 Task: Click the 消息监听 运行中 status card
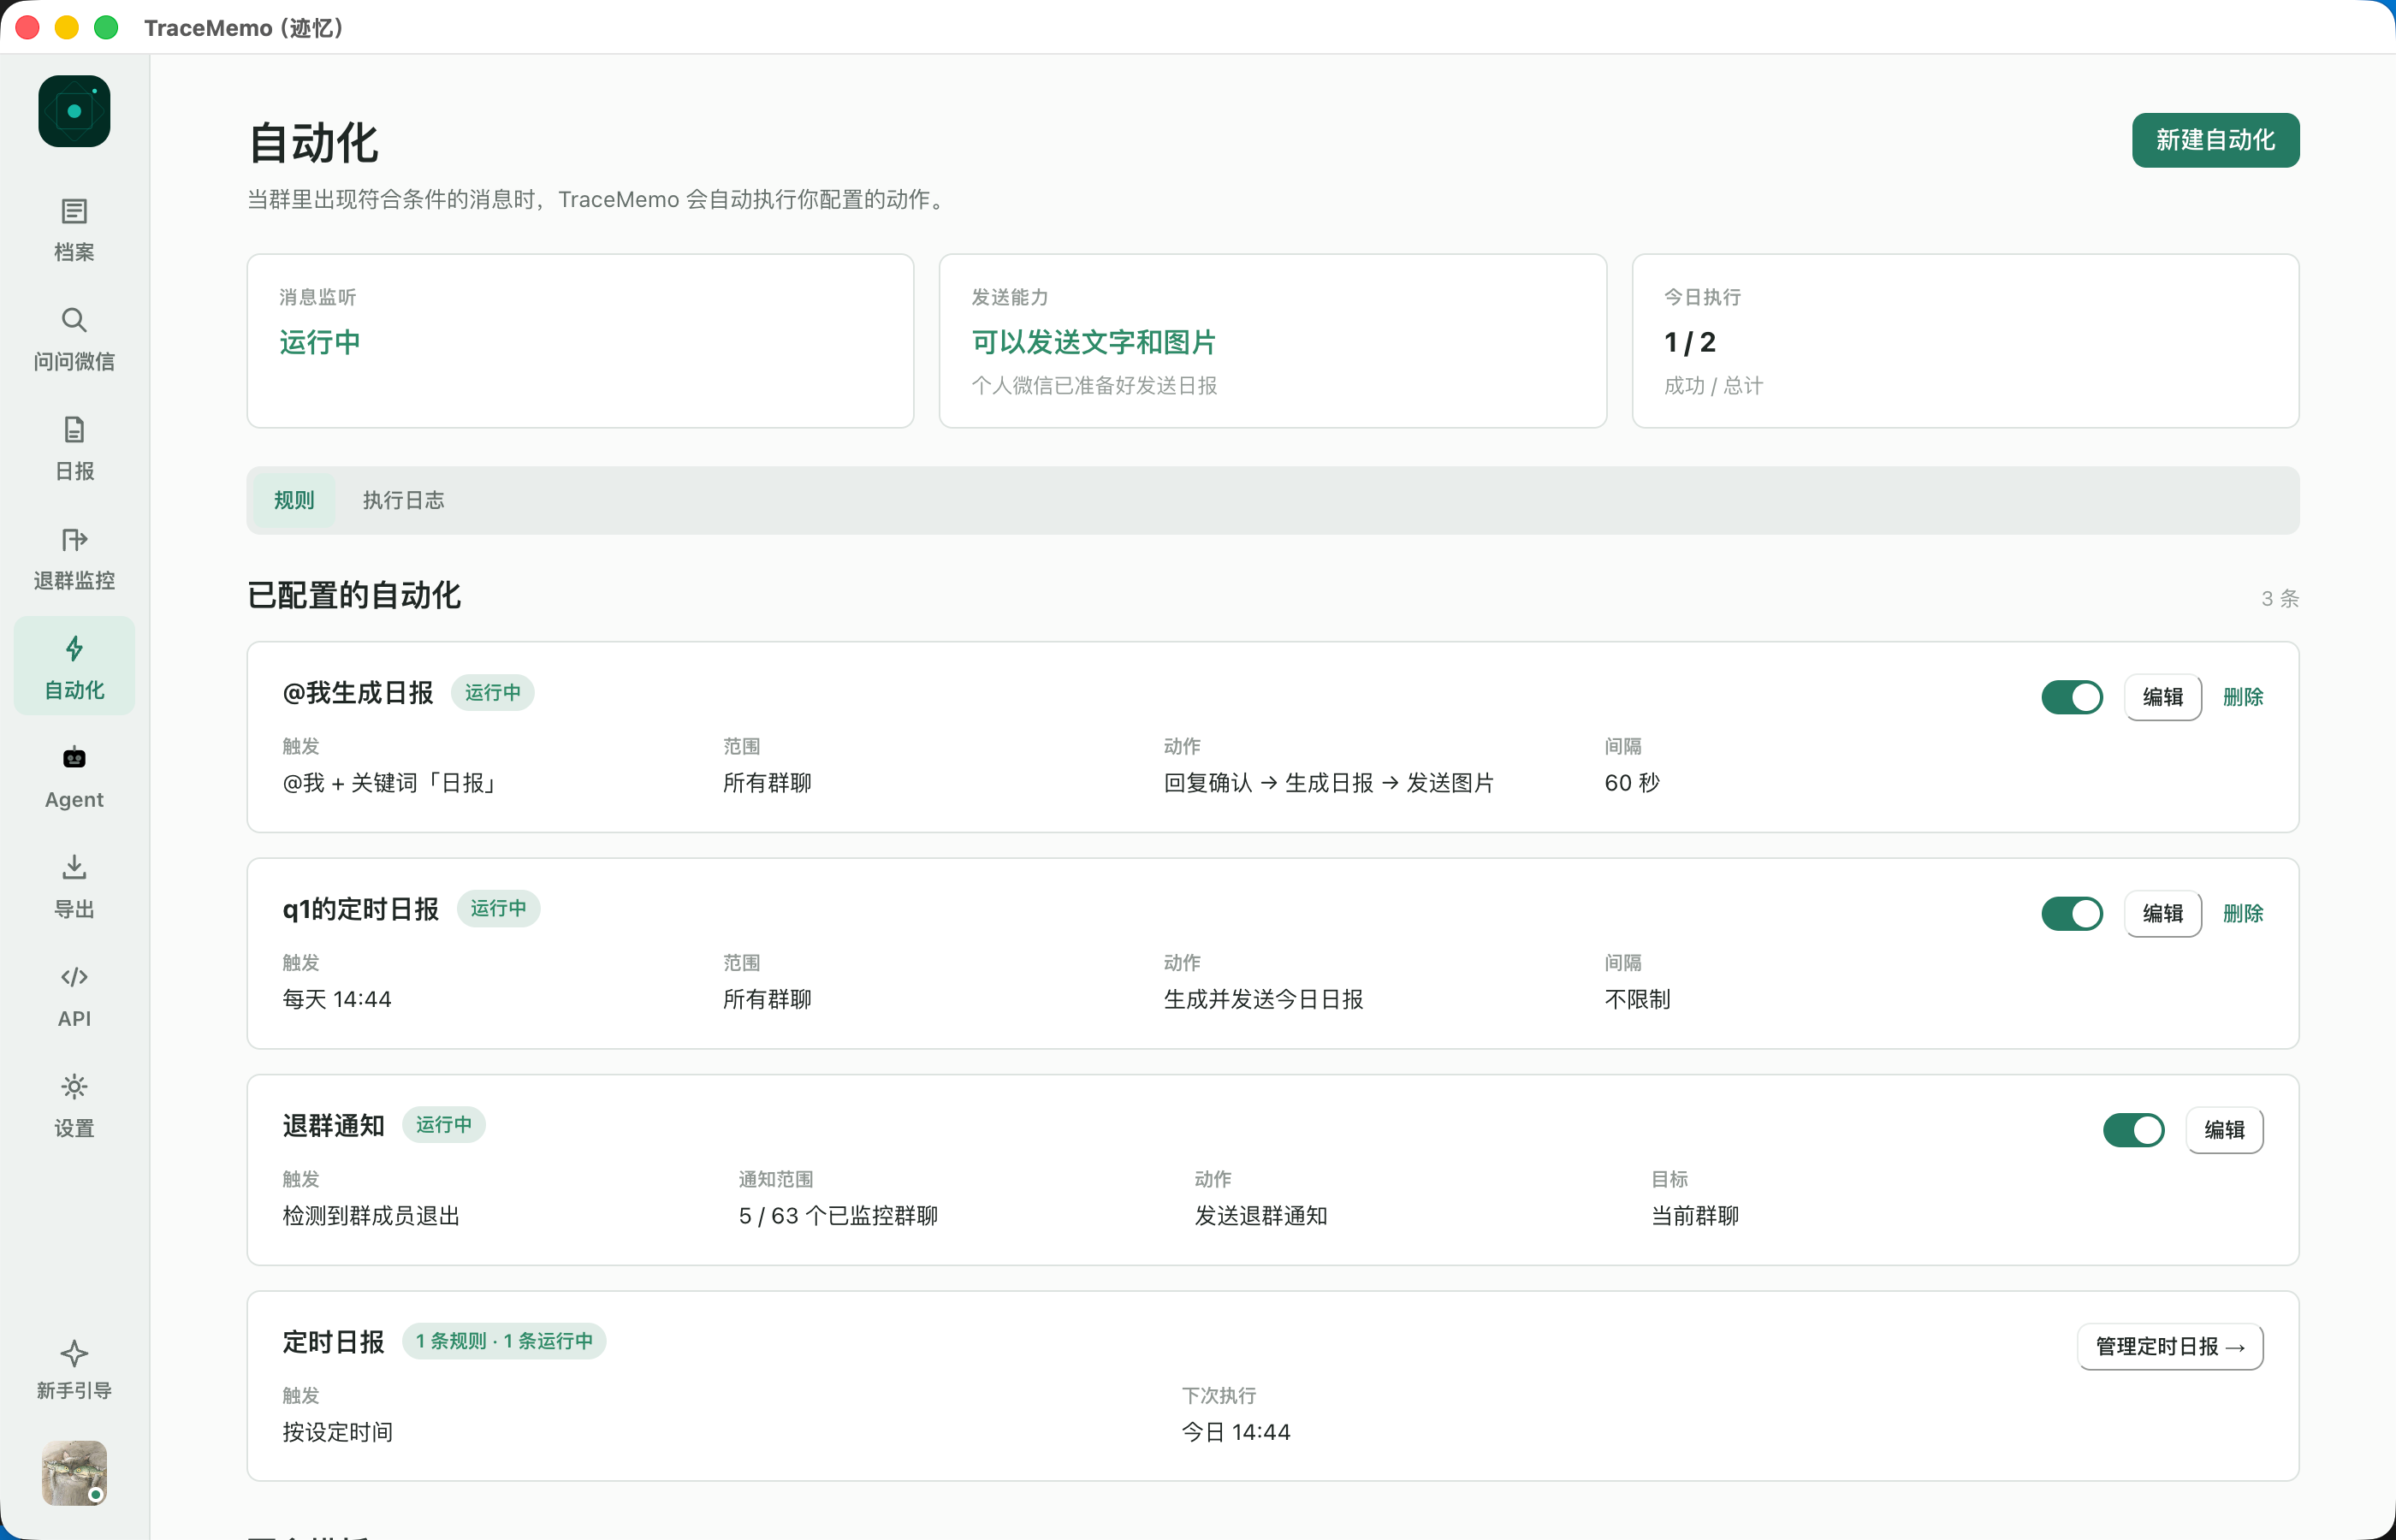pos(580,341)
